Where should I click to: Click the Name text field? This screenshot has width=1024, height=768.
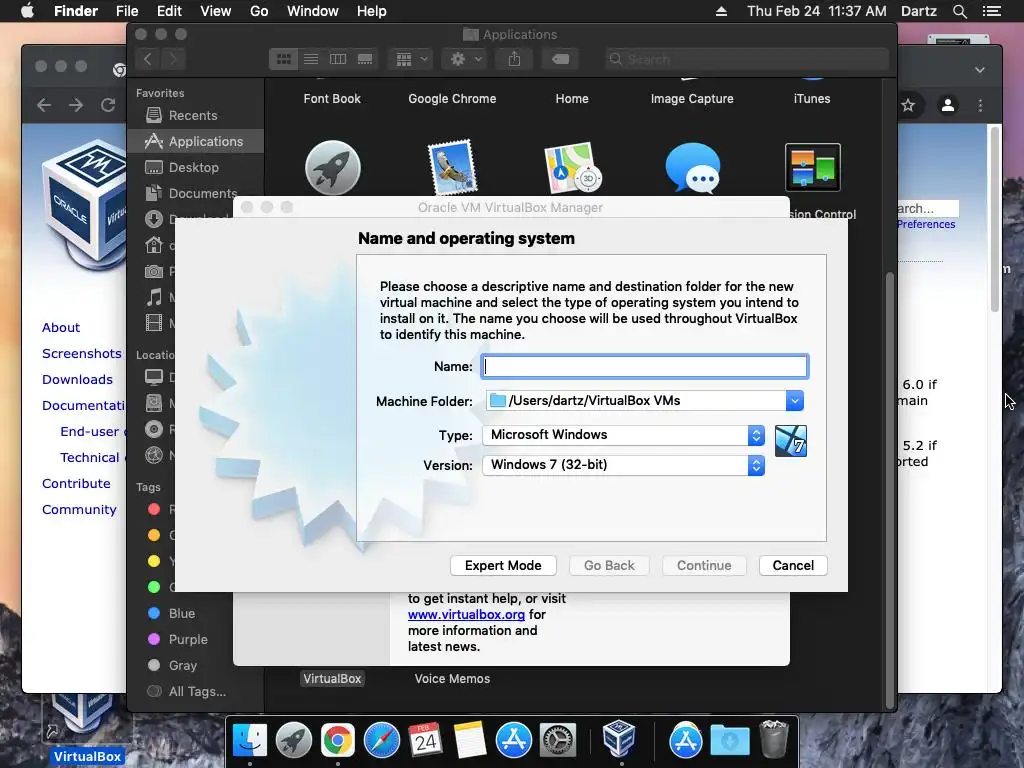(x=645, y=366)
